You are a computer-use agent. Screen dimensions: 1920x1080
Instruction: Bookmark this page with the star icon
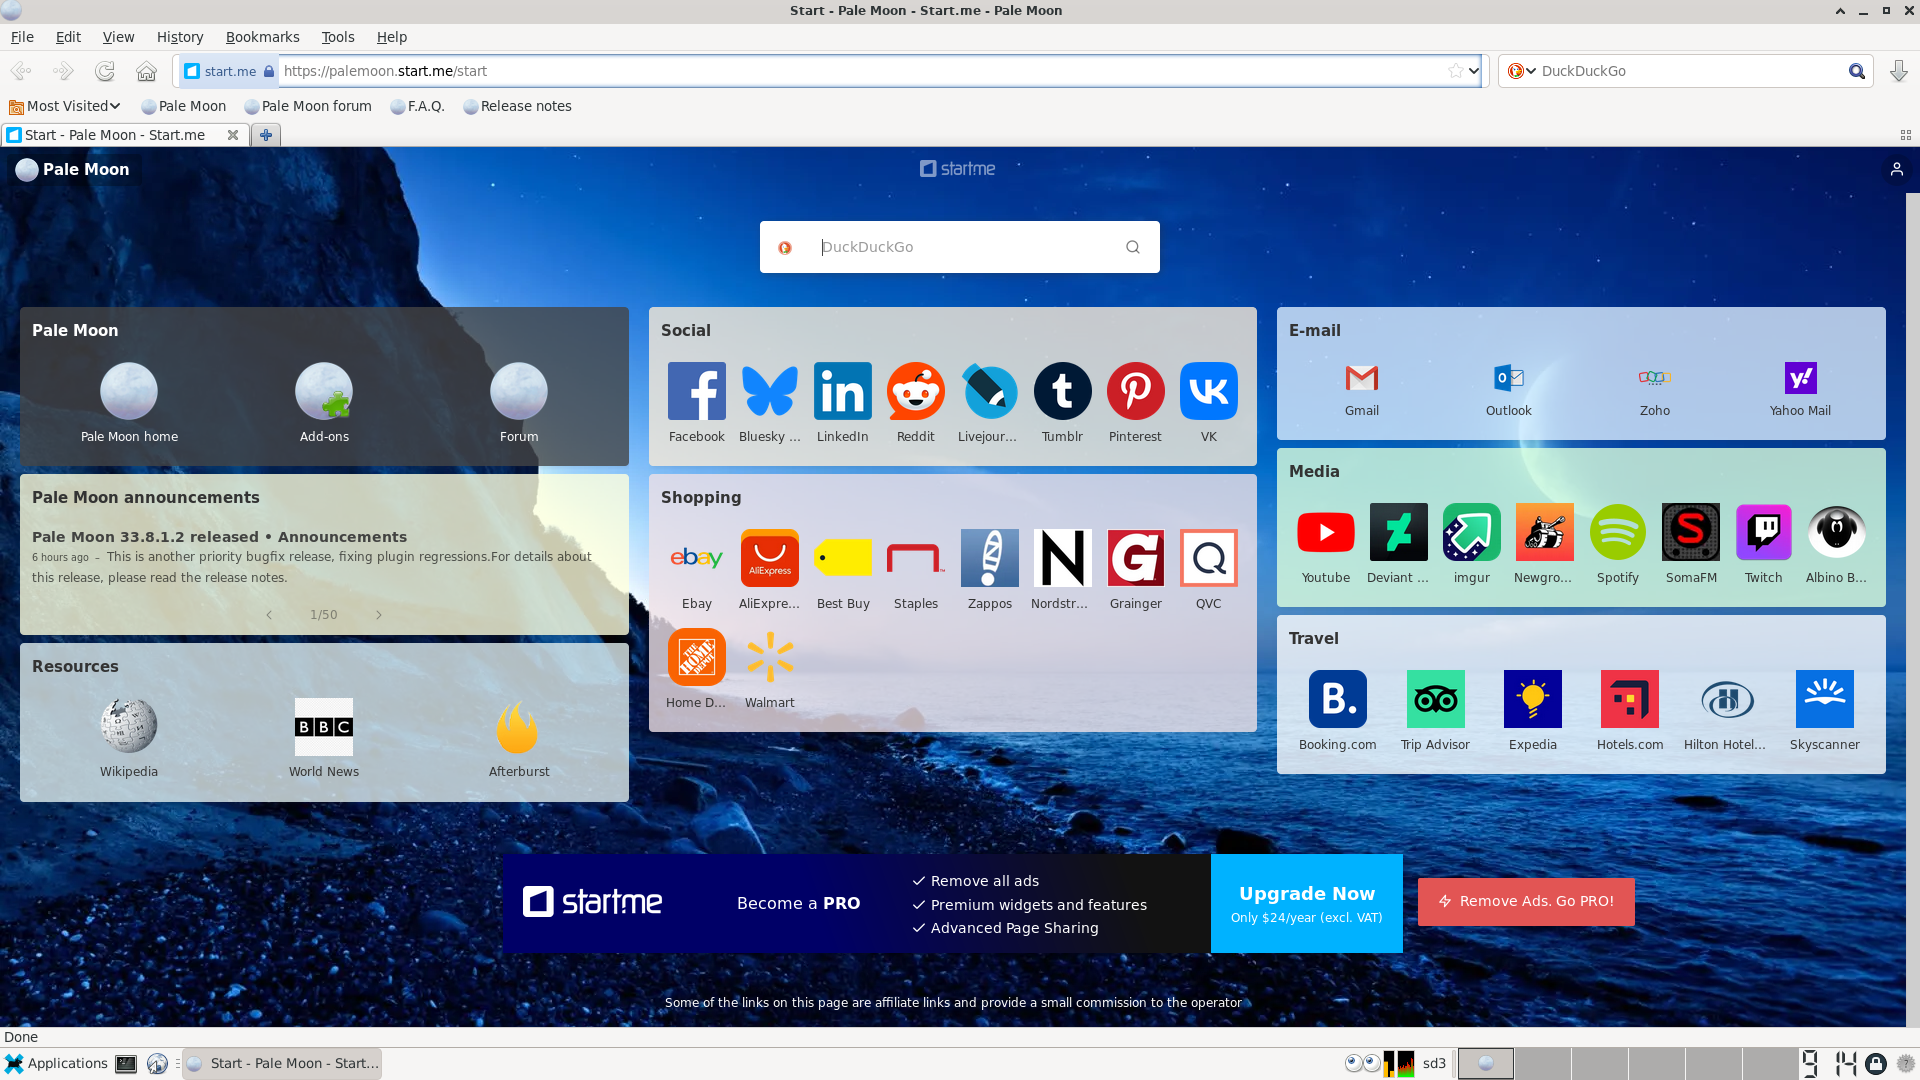[1455, 71]
